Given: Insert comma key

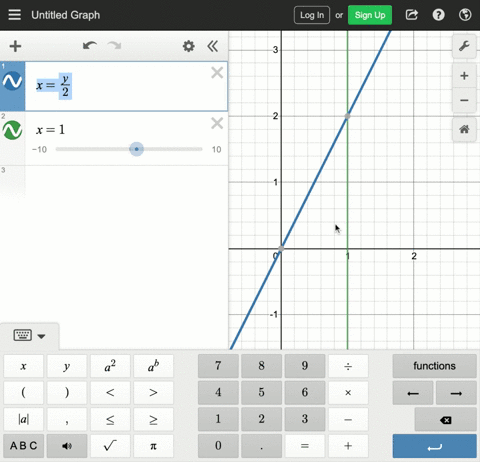Looking at the screenshot, I should (67, 419).
